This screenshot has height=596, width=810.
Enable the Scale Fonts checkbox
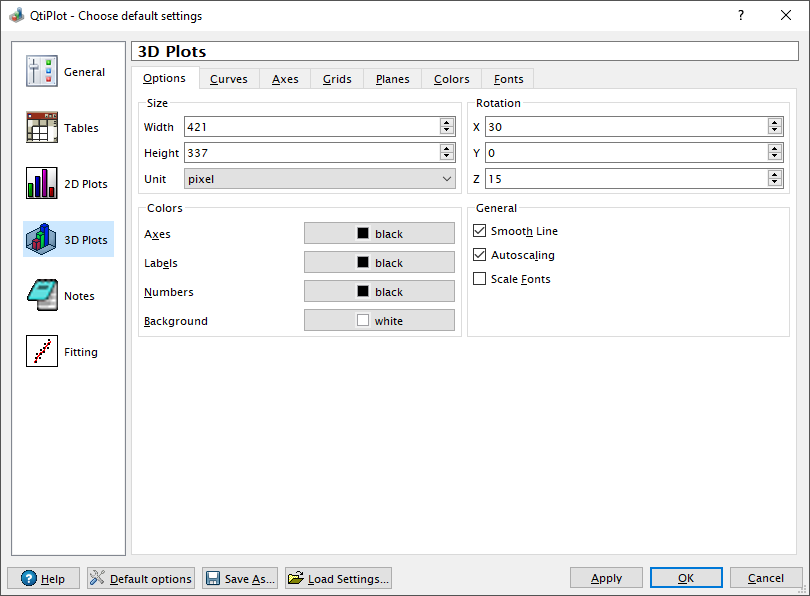coord(480,279)
